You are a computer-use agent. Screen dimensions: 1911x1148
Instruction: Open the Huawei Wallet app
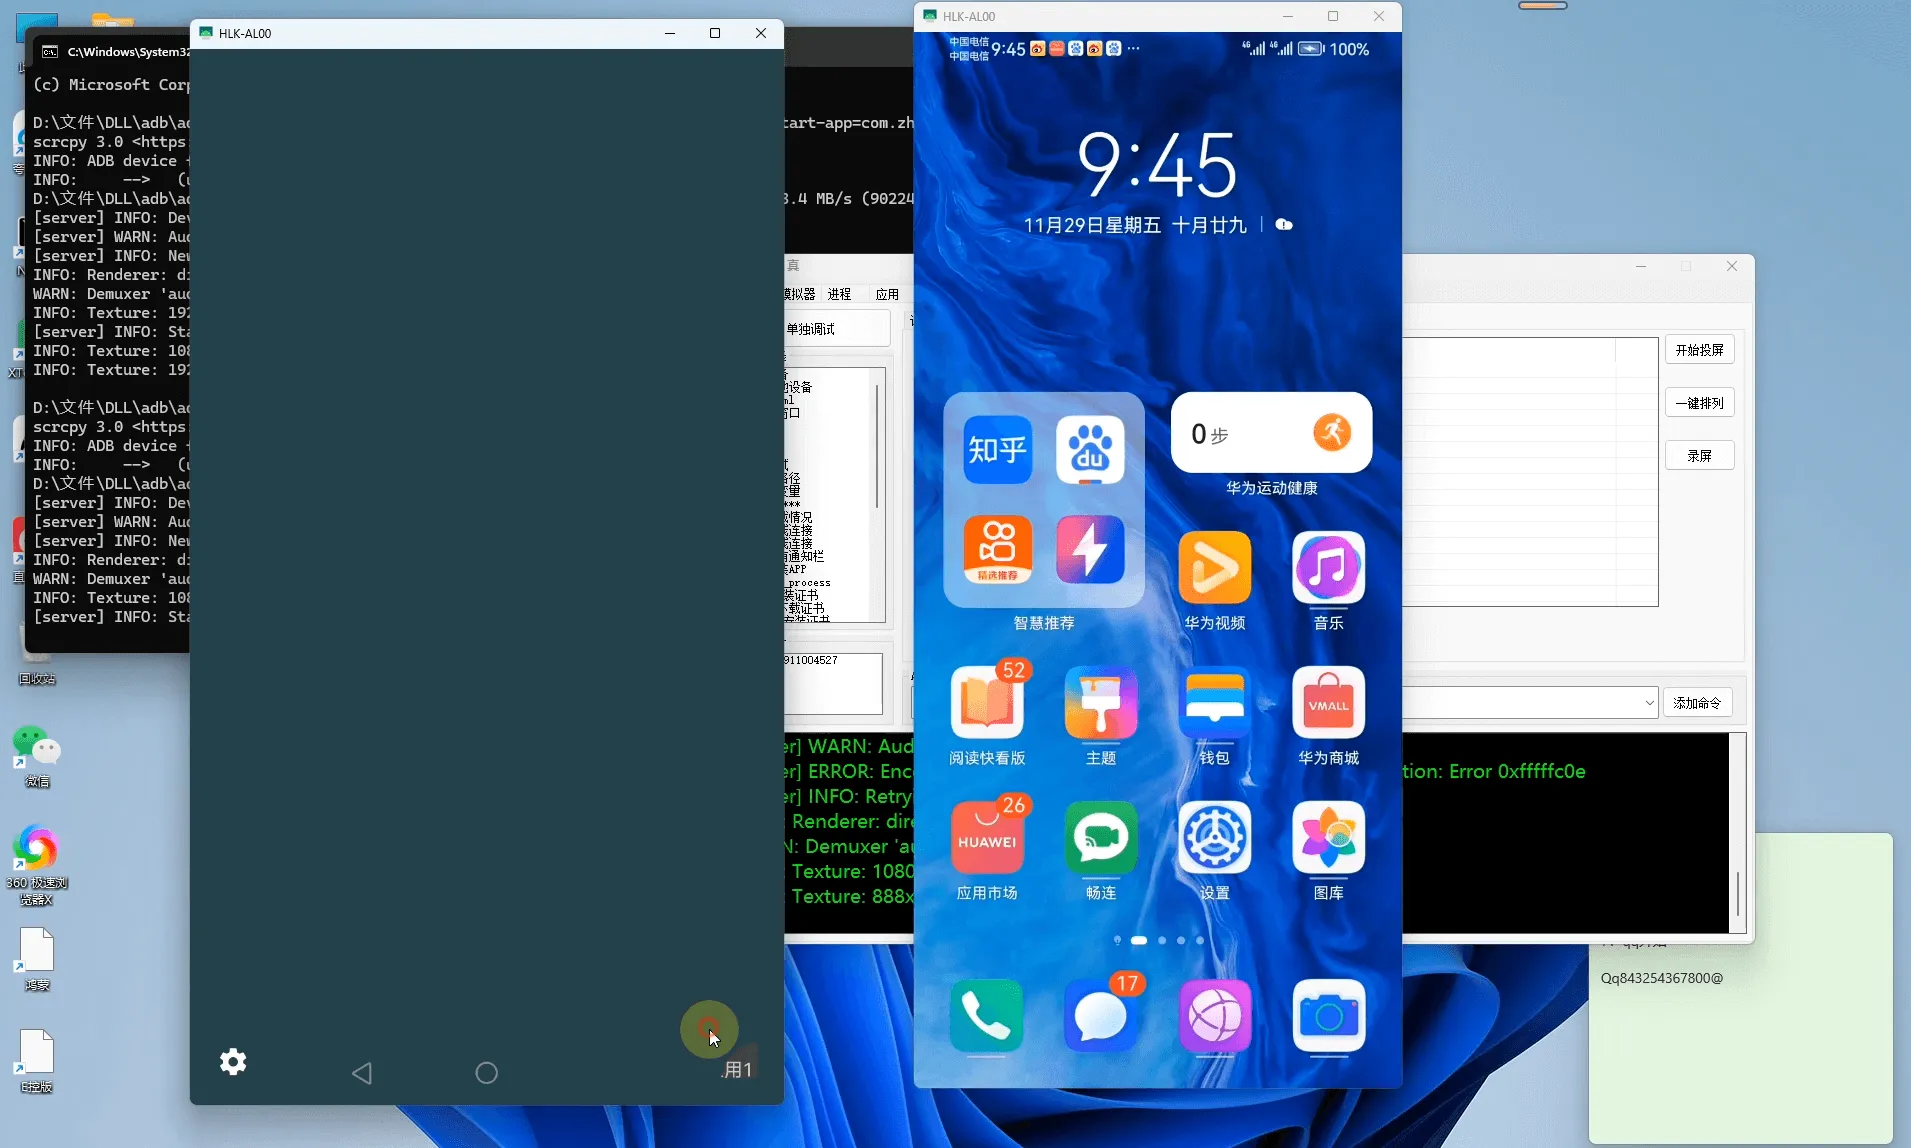[x=1214, y=703]
